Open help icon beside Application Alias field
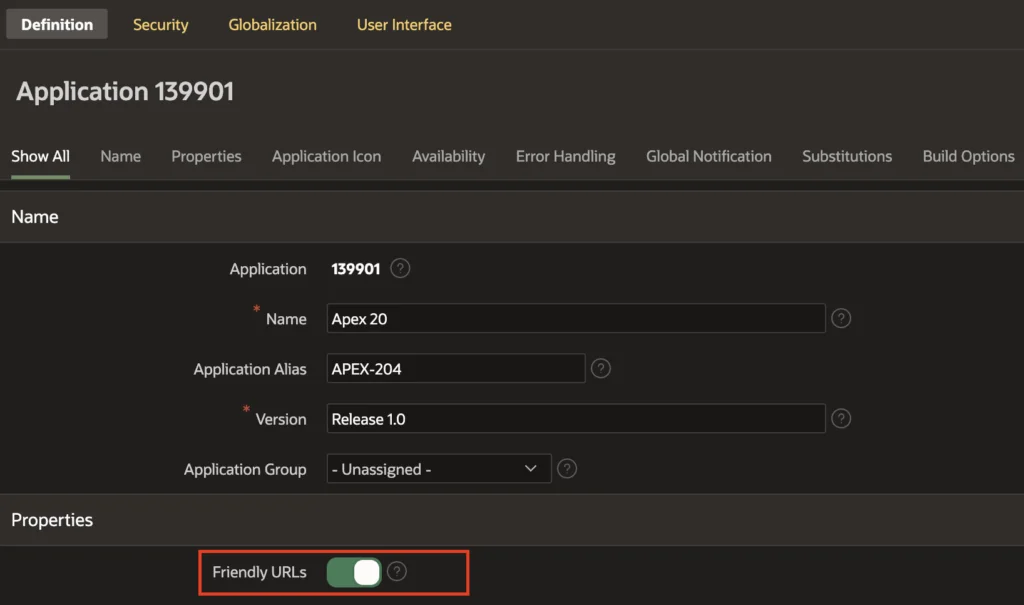Image resolution: width=1024 pixels, height=605 pixels. [x=600, y=368]
